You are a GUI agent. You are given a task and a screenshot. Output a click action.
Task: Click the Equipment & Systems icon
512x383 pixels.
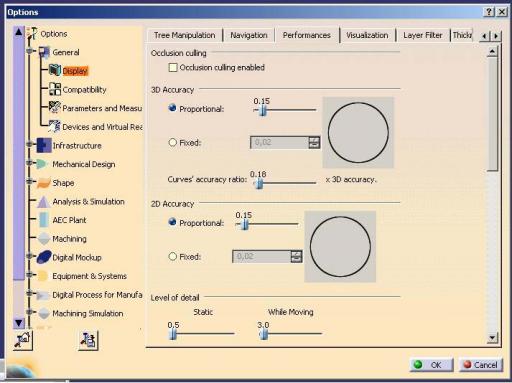click(43, 276)
